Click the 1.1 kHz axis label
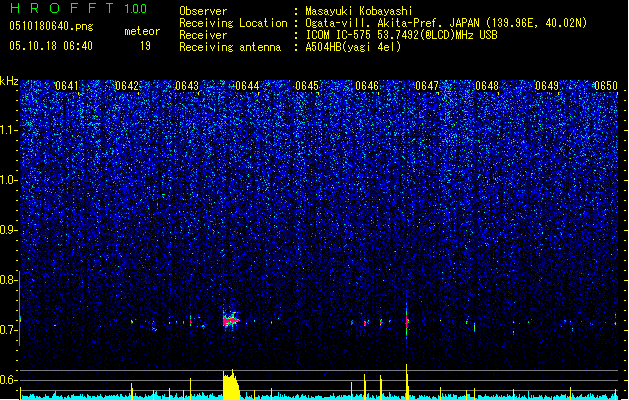 [x=8, y=130]
